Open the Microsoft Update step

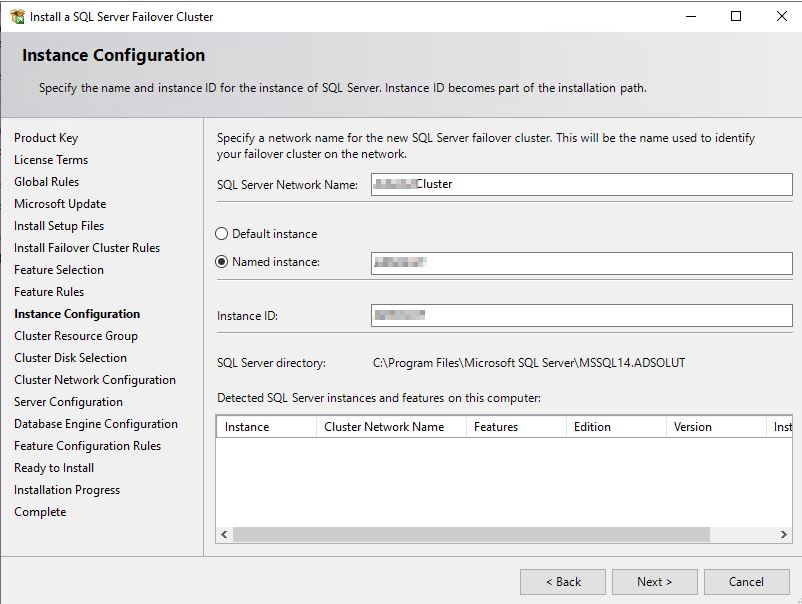(60, 204)
